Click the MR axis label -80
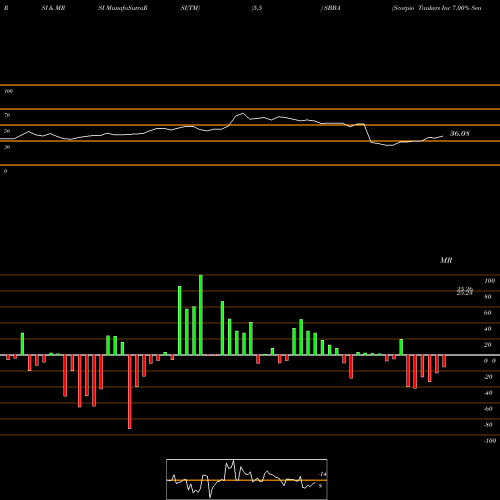This screenshot has height=500, width=500. [488, 425]
